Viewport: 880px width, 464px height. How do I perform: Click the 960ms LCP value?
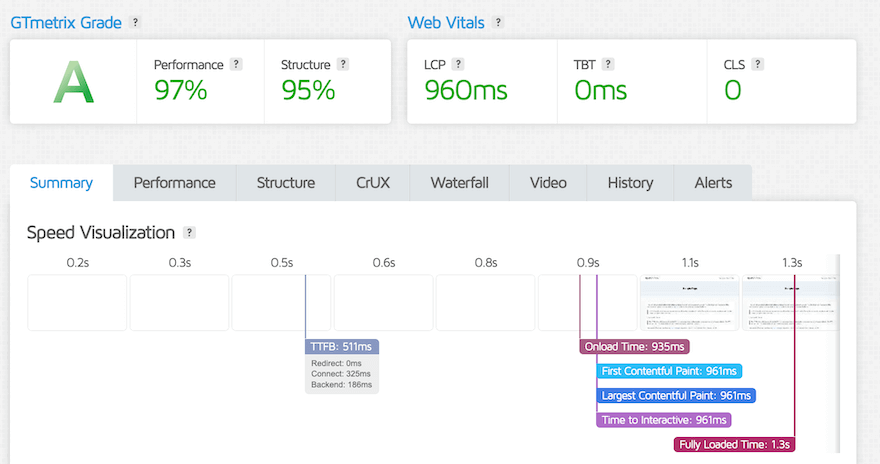pyautogui.click(x=466, y=90)
